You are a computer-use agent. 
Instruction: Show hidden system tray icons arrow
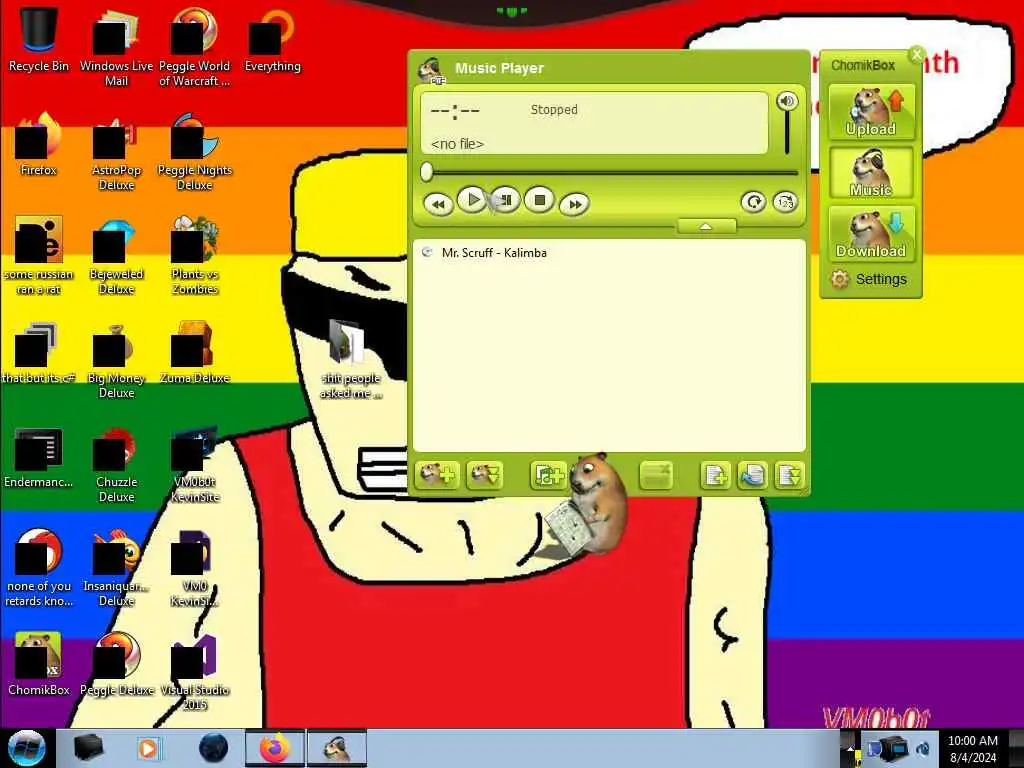click(x=850, y=748)
